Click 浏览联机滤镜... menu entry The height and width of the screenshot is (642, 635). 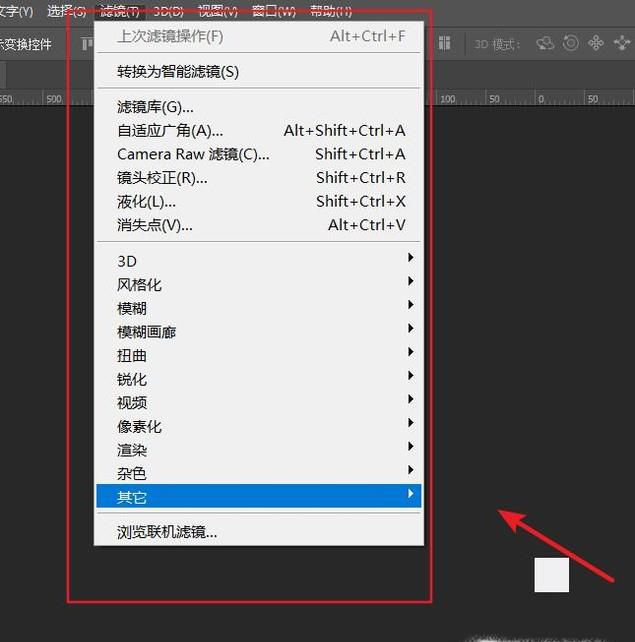coord(259,532)
